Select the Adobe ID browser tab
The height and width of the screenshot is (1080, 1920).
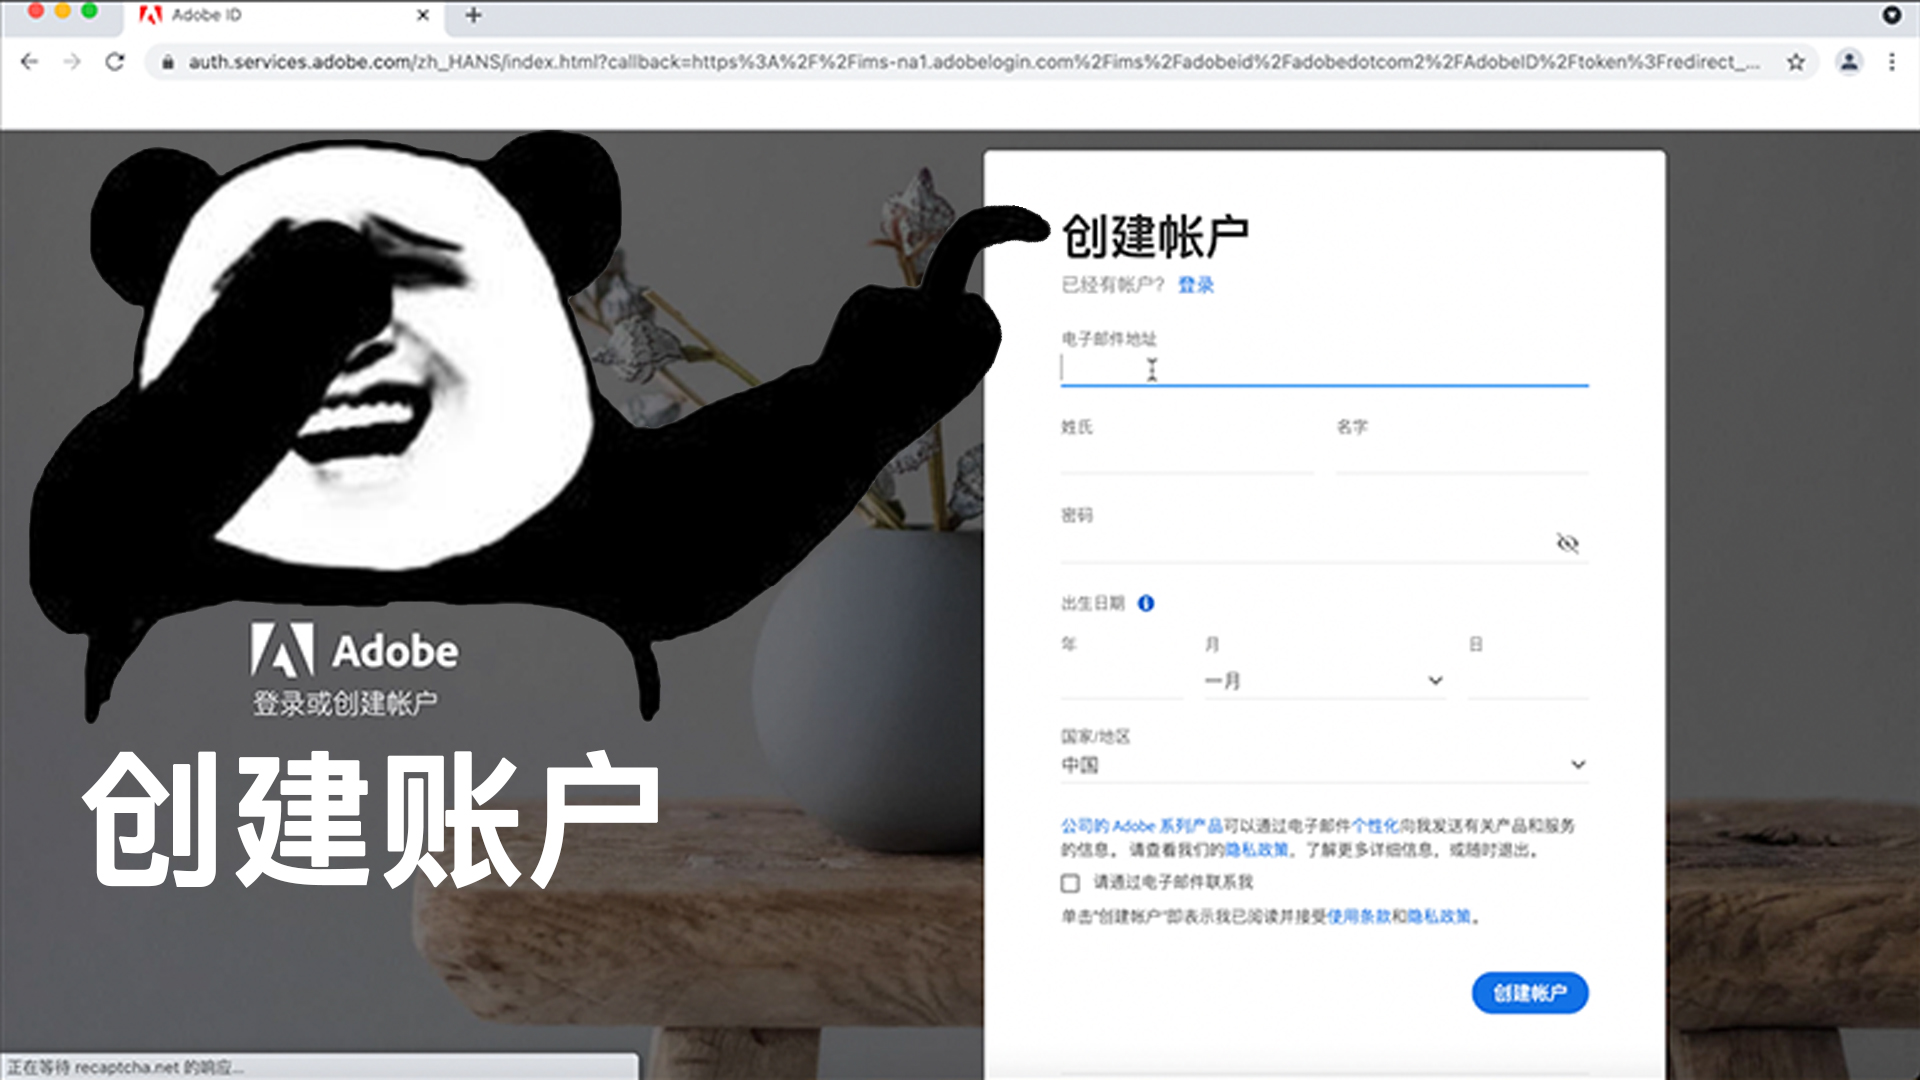tap(285, 15)
